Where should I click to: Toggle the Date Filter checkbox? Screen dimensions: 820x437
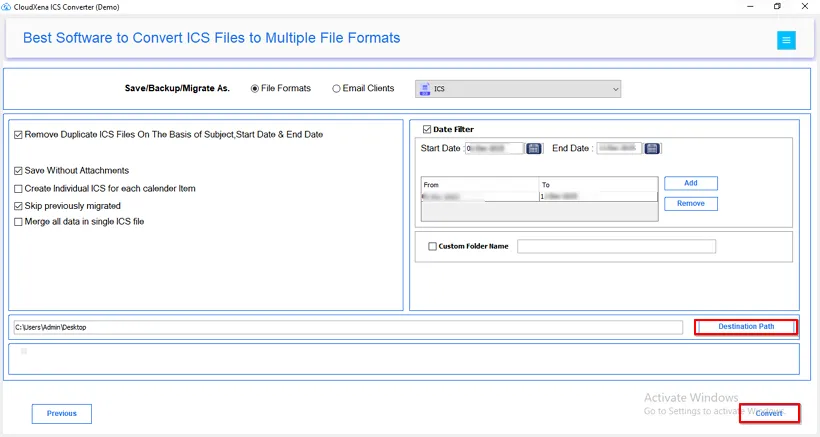[x=427, y=129]
